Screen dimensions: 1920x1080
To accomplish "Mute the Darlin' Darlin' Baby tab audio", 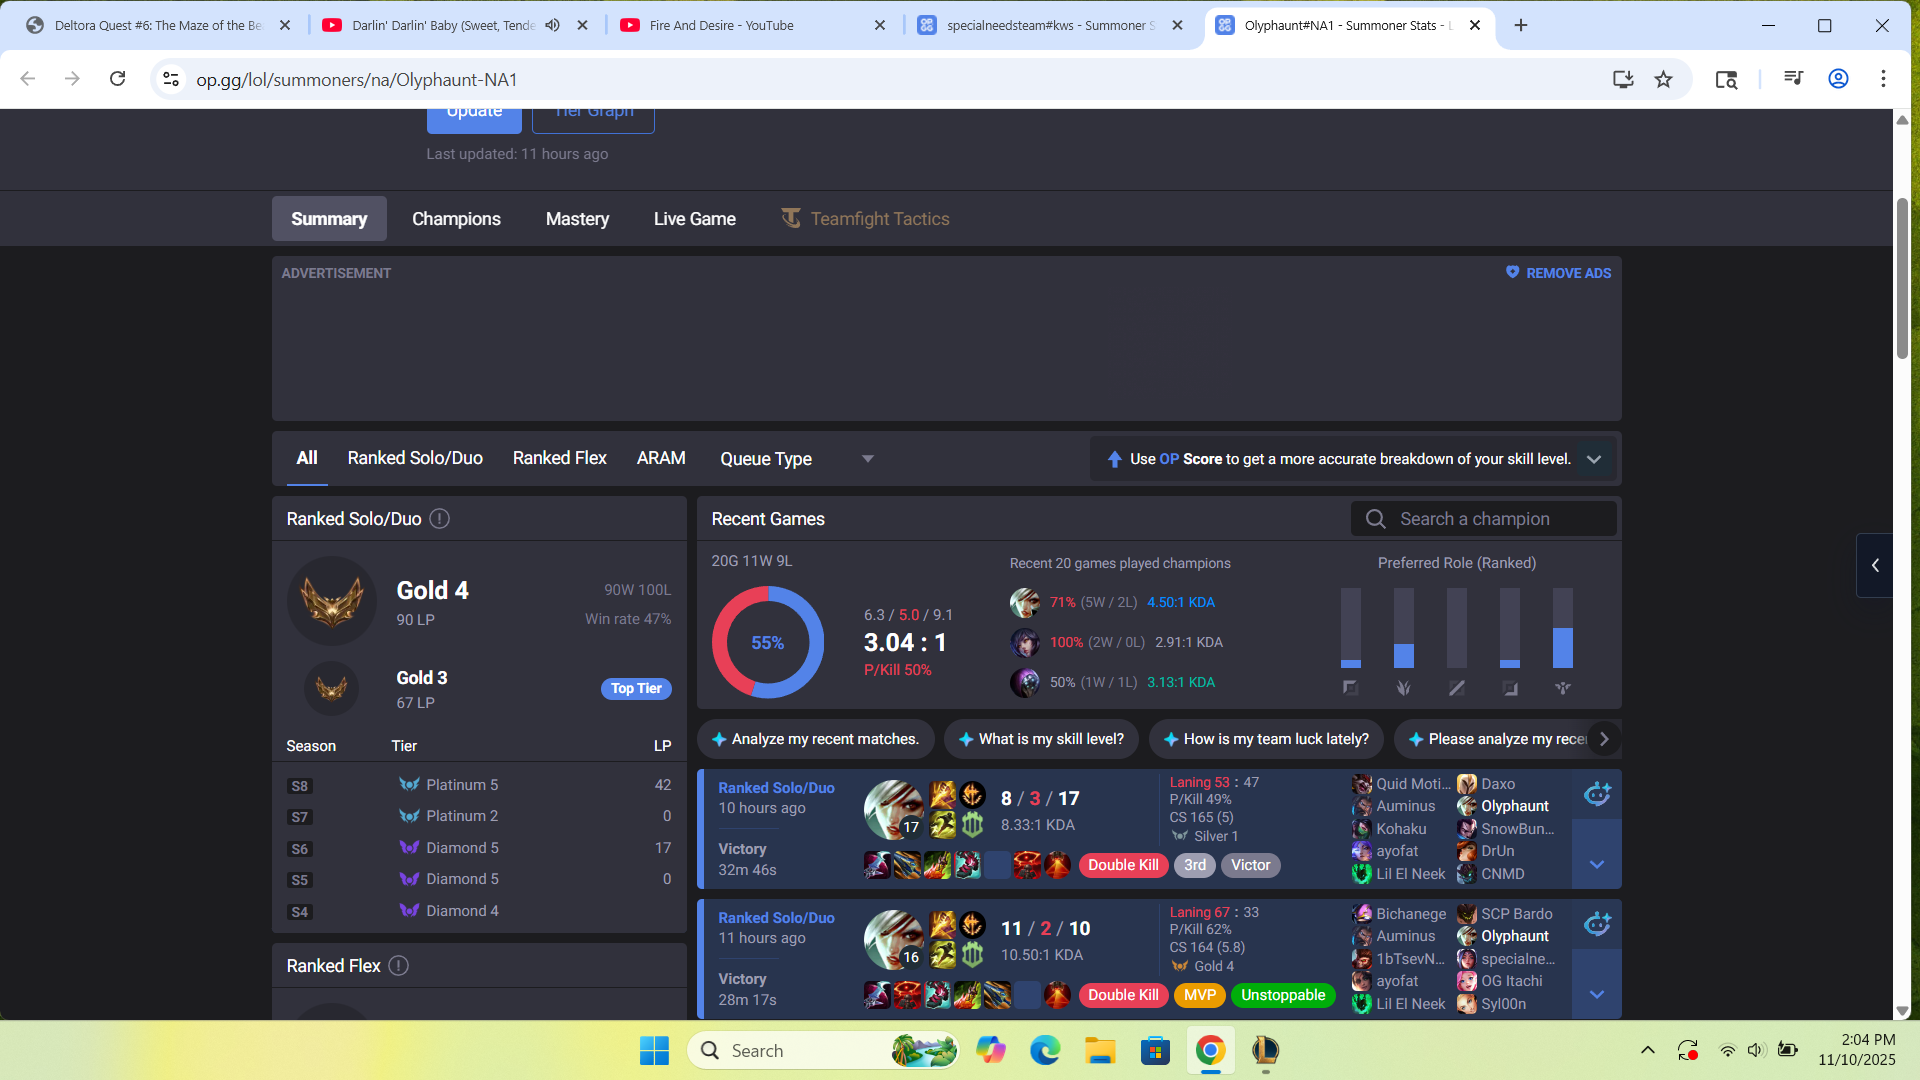I will point(553,25).
